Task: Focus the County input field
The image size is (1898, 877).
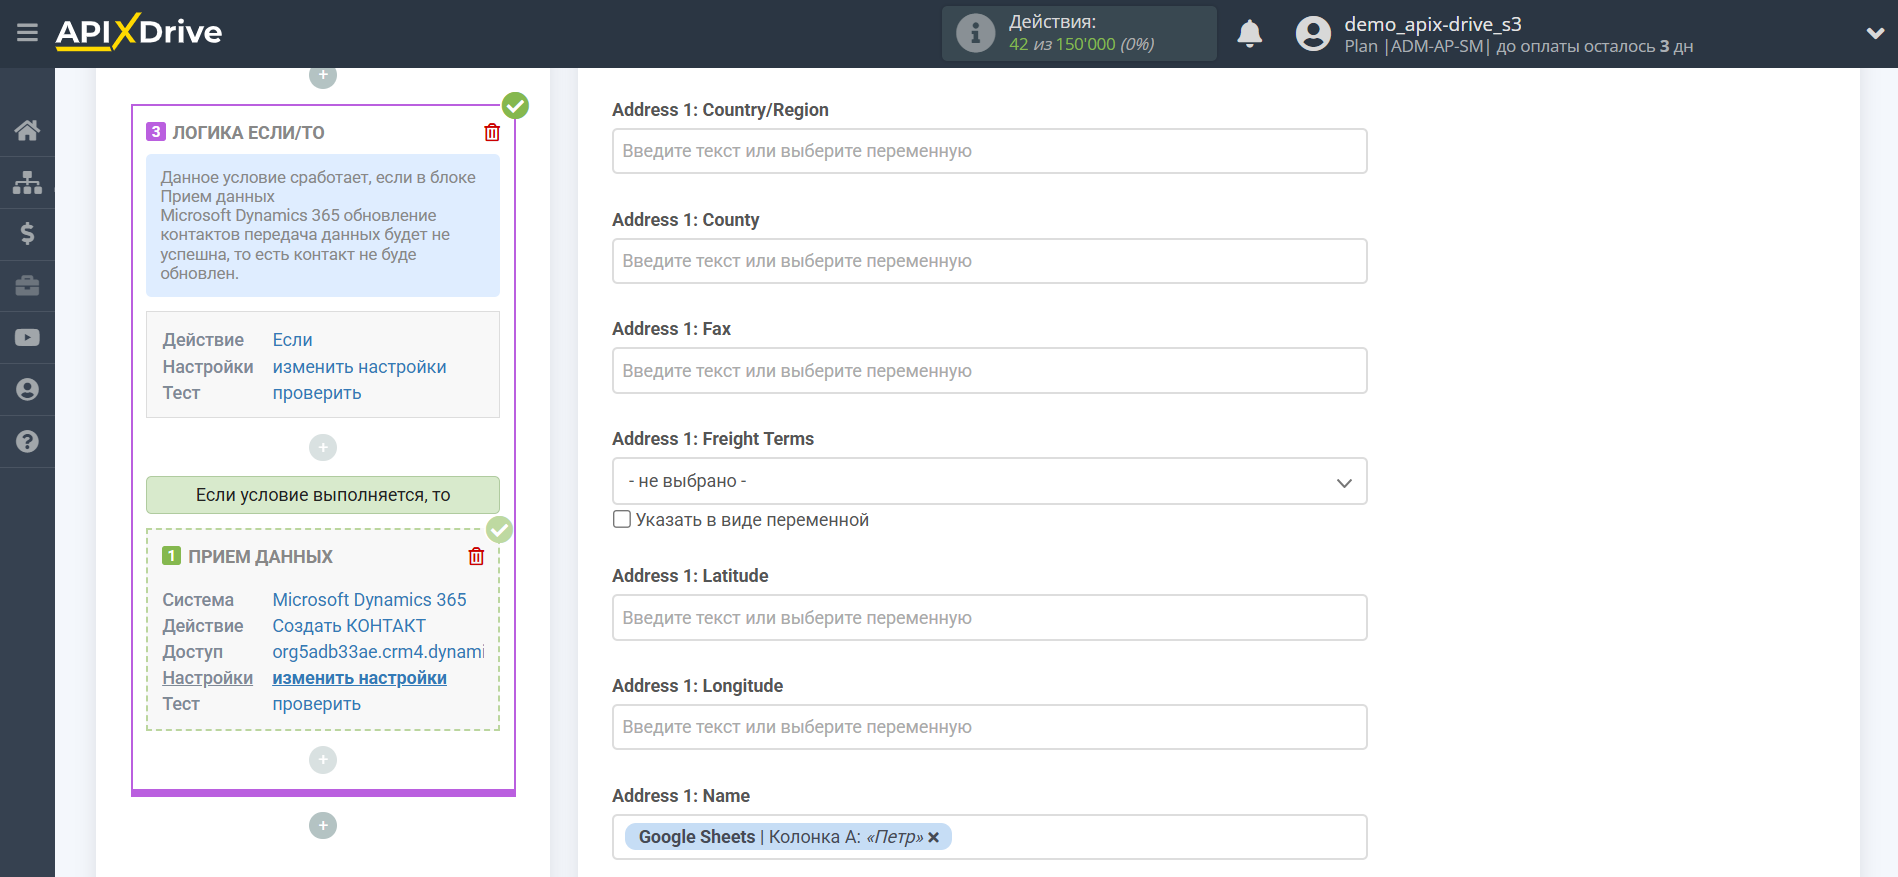Action: 989,261
